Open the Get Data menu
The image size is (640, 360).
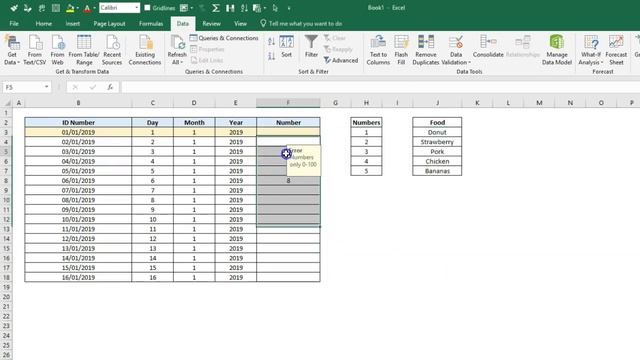click(12, 50)
